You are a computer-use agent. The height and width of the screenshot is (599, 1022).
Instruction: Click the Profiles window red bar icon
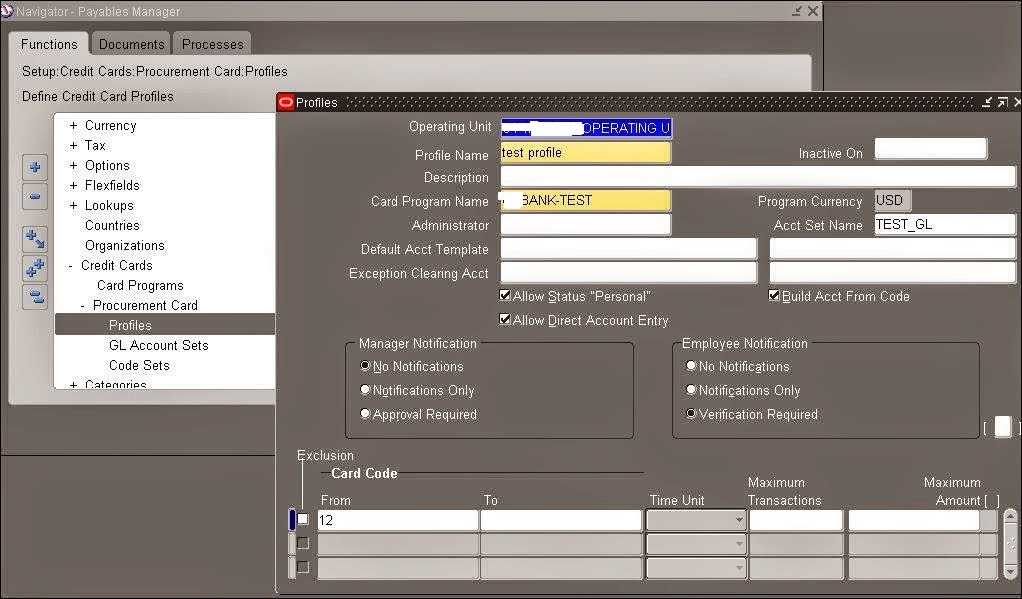coord(286,102)
